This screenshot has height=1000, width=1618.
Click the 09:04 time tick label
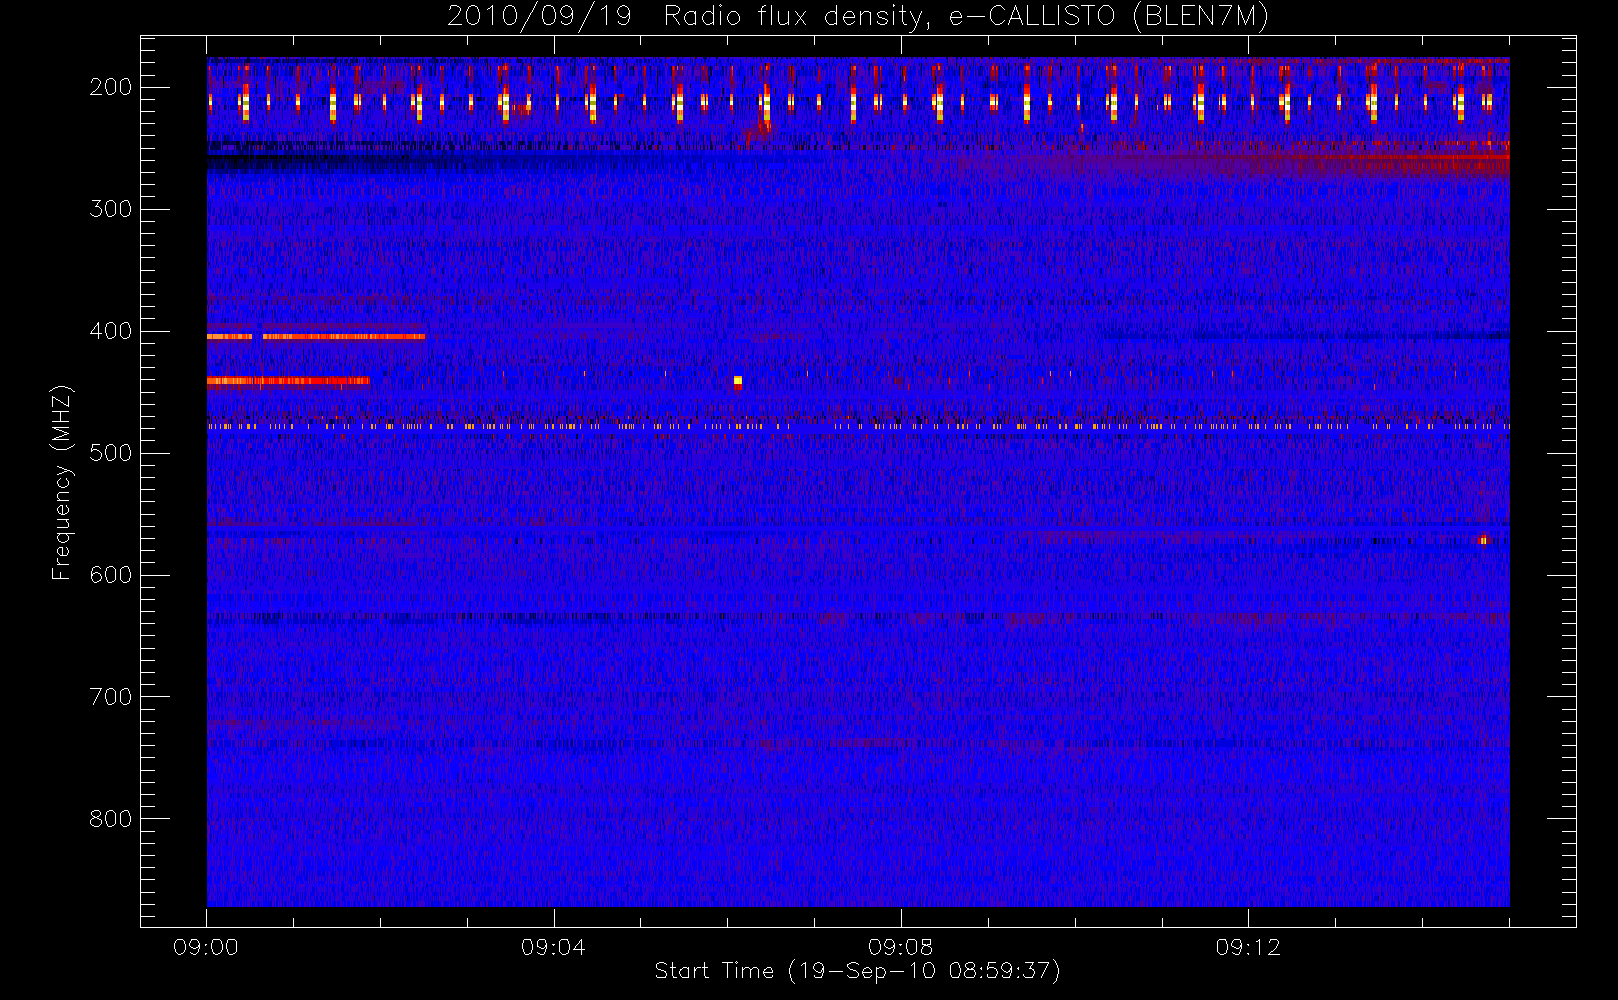[x=553, y=947]
